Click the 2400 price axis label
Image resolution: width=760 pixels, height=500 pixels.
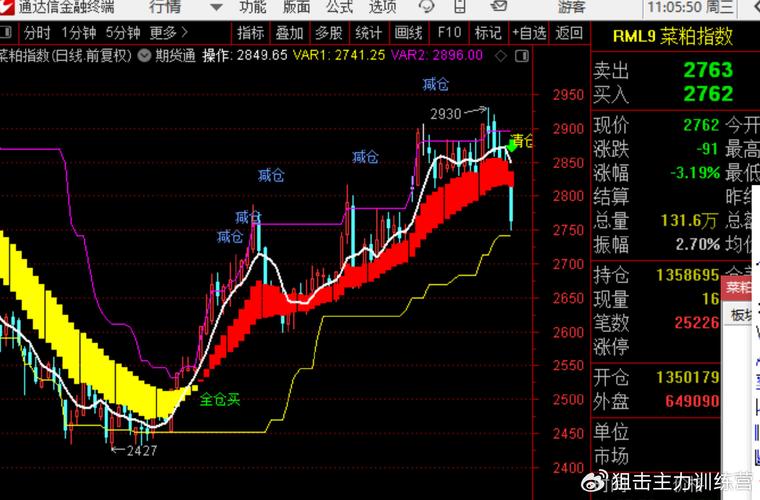[569, 468]
